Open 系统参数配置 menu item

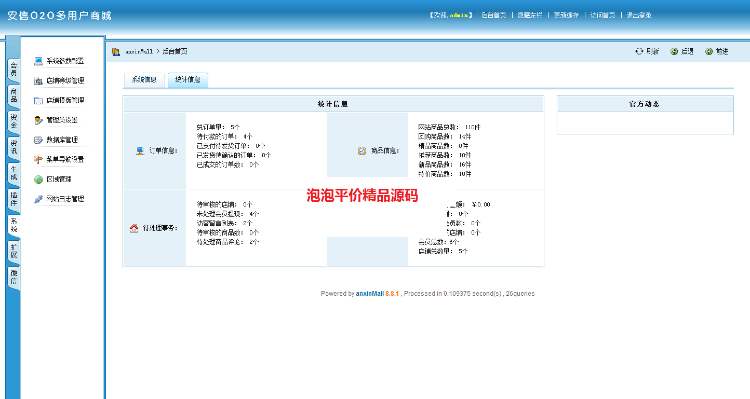pyautogui.click(x=65, y=61)
